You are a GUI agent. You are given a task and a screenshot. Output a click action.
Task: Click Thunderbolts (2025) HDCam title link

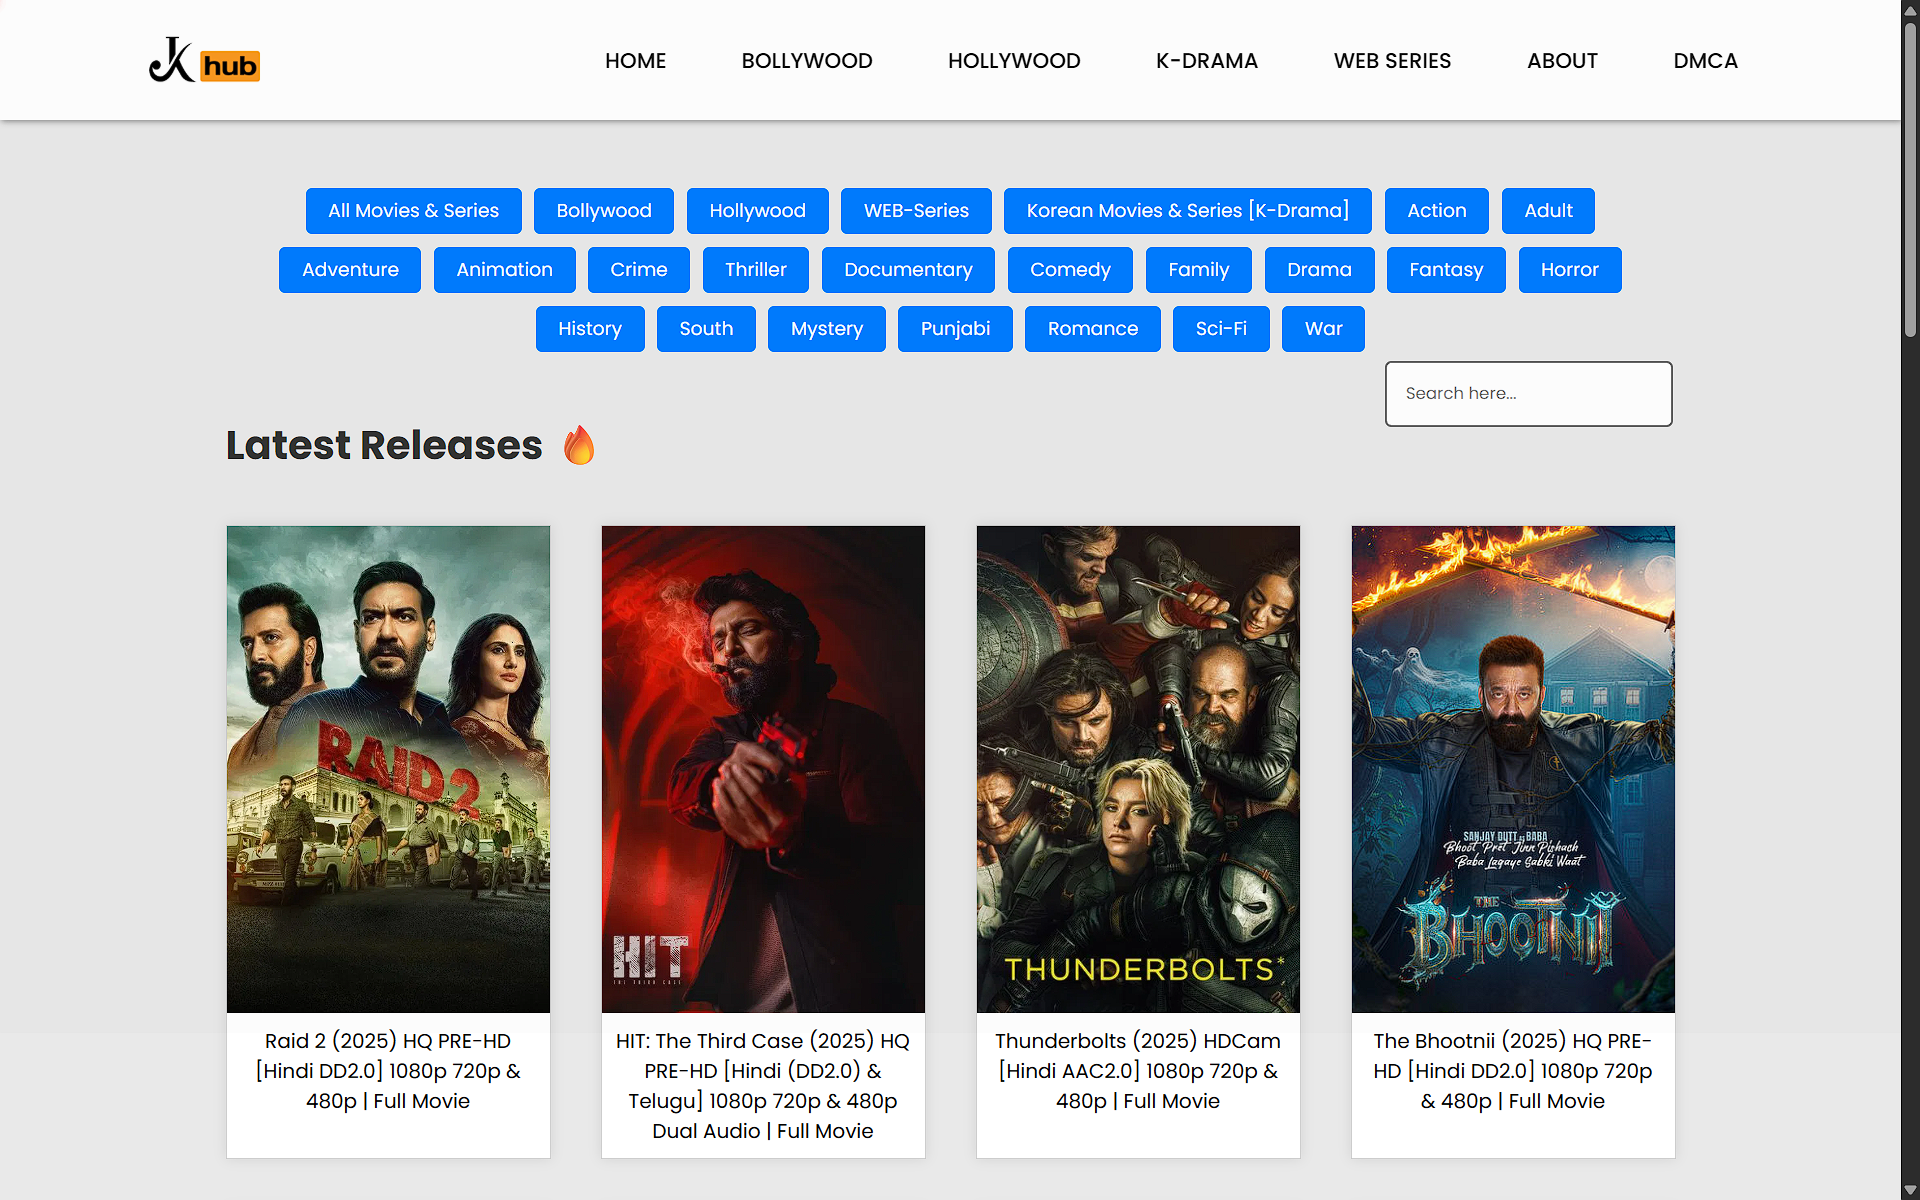coord(1138,1071)
